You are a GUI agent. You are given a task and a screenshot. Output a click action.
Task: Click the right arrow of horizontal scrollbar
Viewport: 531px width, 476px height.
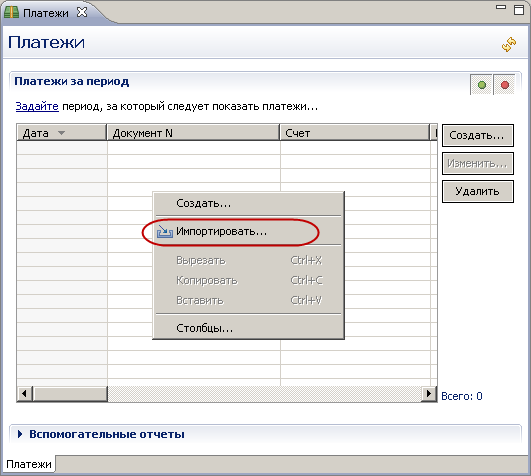429,394
